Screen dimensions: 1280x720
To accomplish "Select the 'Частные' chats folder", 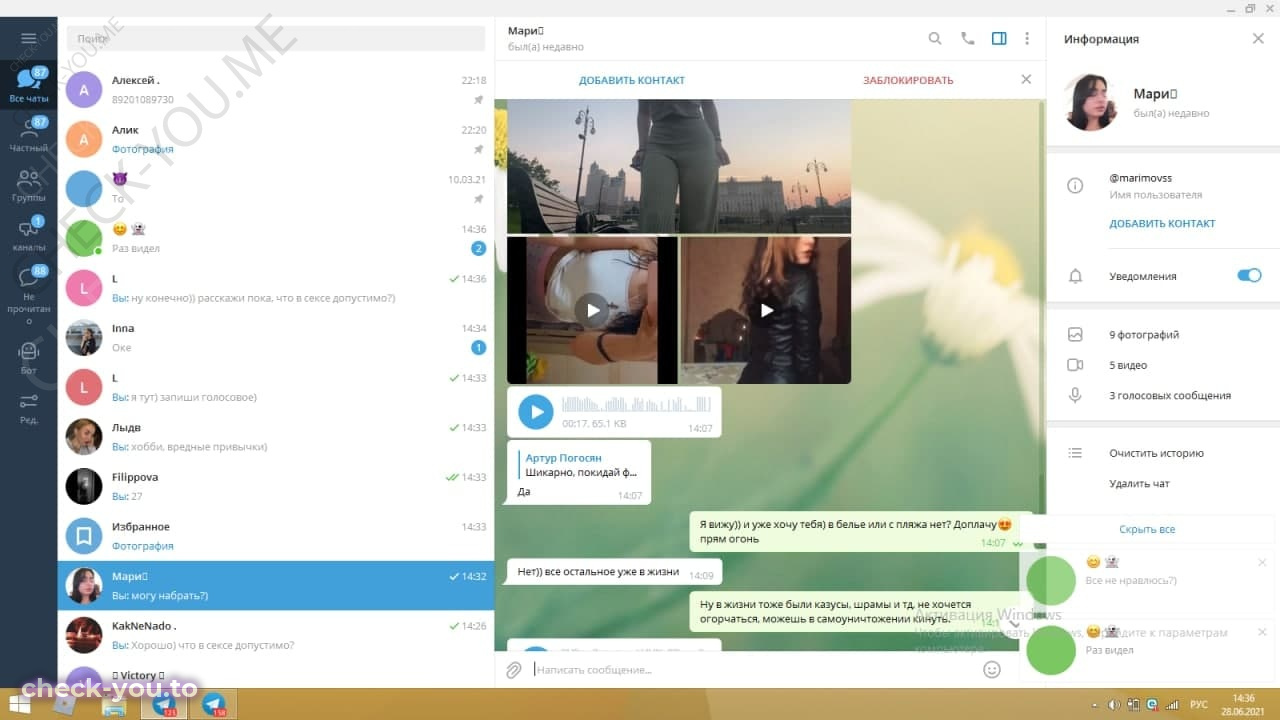I will click(28, 135).
